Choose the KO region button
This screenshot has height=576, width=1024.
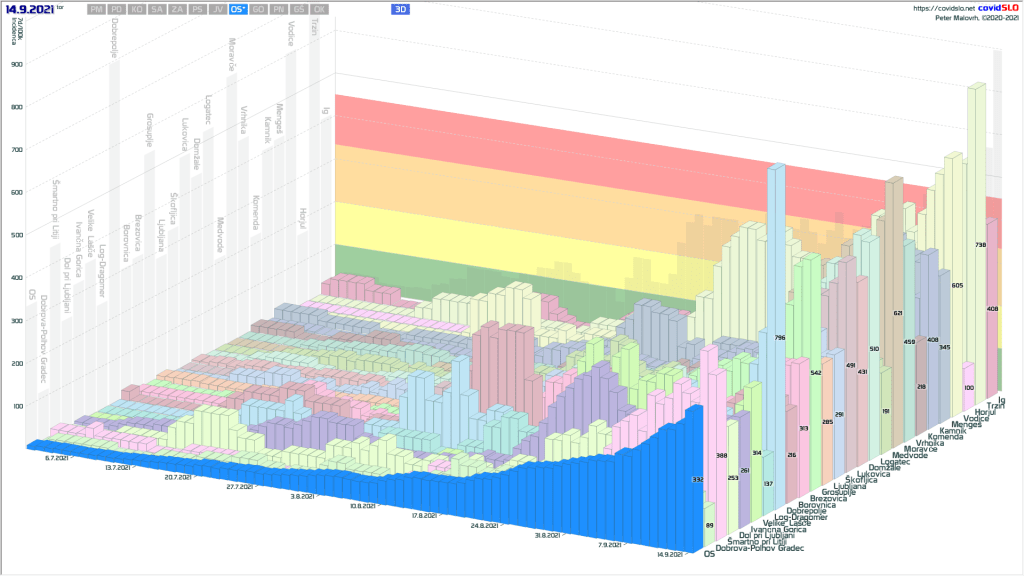pos(137,8)
